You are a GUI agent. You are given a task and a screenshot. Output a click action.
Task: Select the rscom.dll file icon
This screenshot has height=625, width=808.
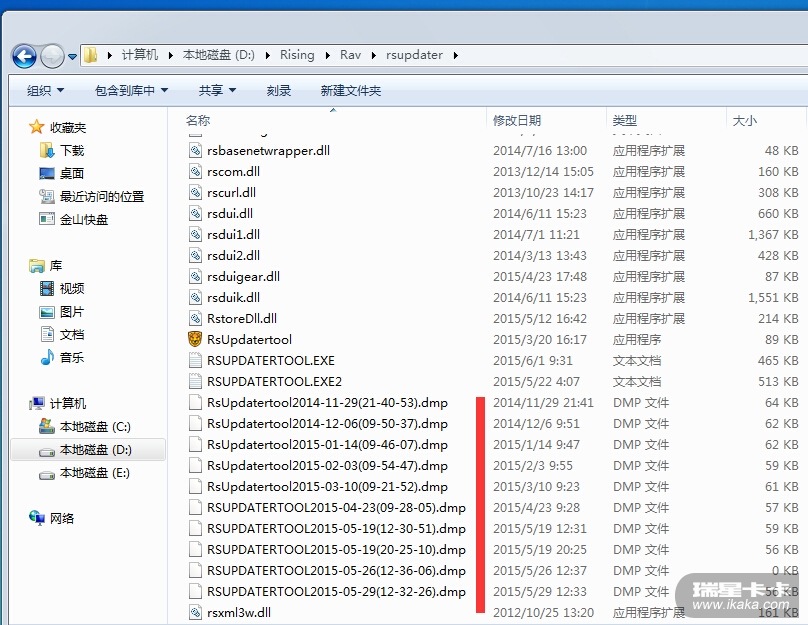coord(195,171)
